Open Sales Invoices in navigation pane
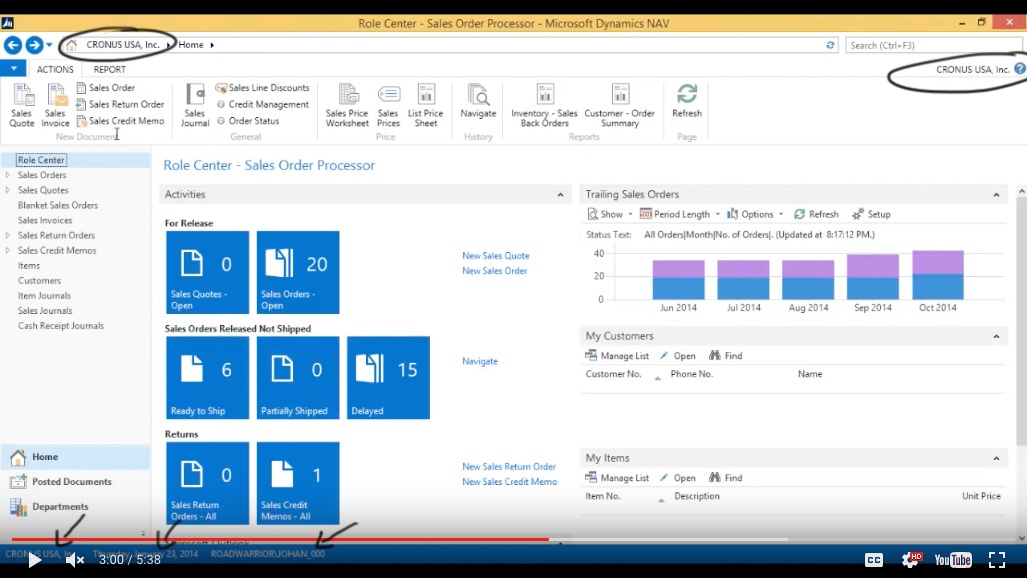This screenshot has height=578, width=1027. (x=45, y=220)
